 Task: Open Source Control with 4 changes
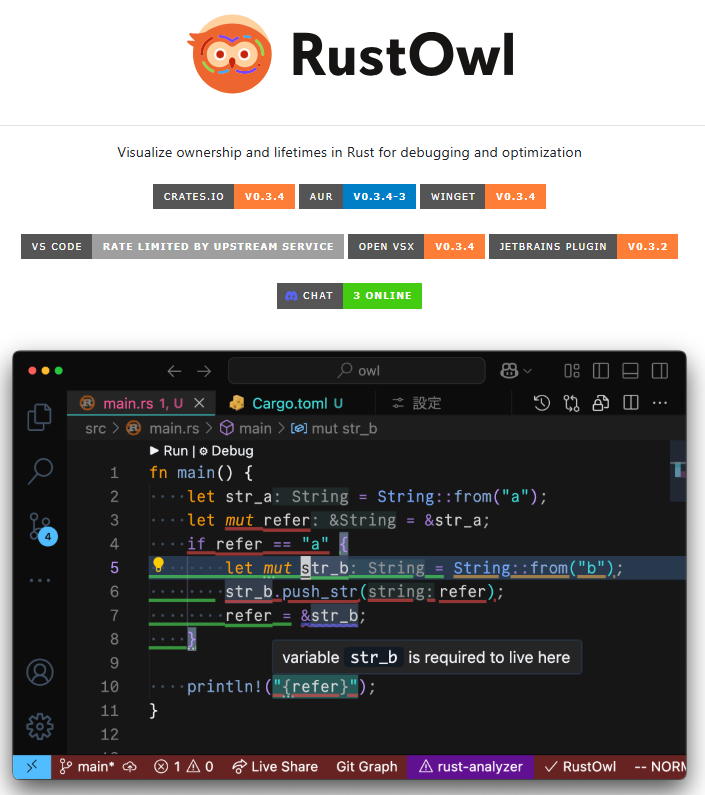(40, 527)
